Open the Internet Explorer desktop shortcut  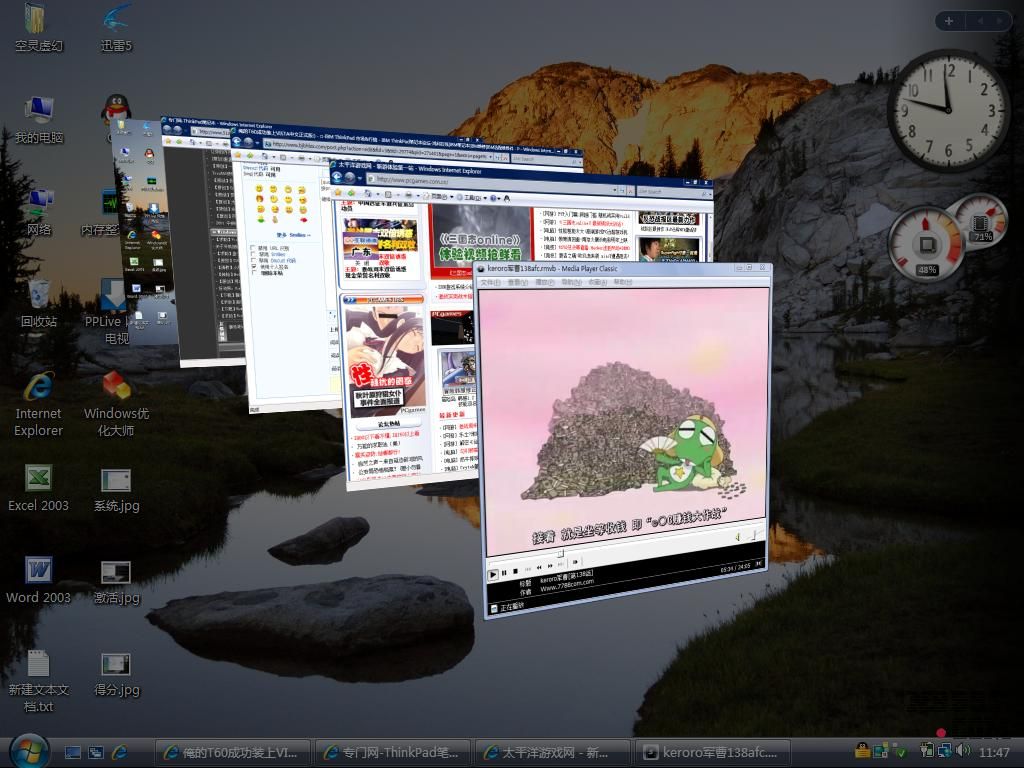tap(38, 387)
